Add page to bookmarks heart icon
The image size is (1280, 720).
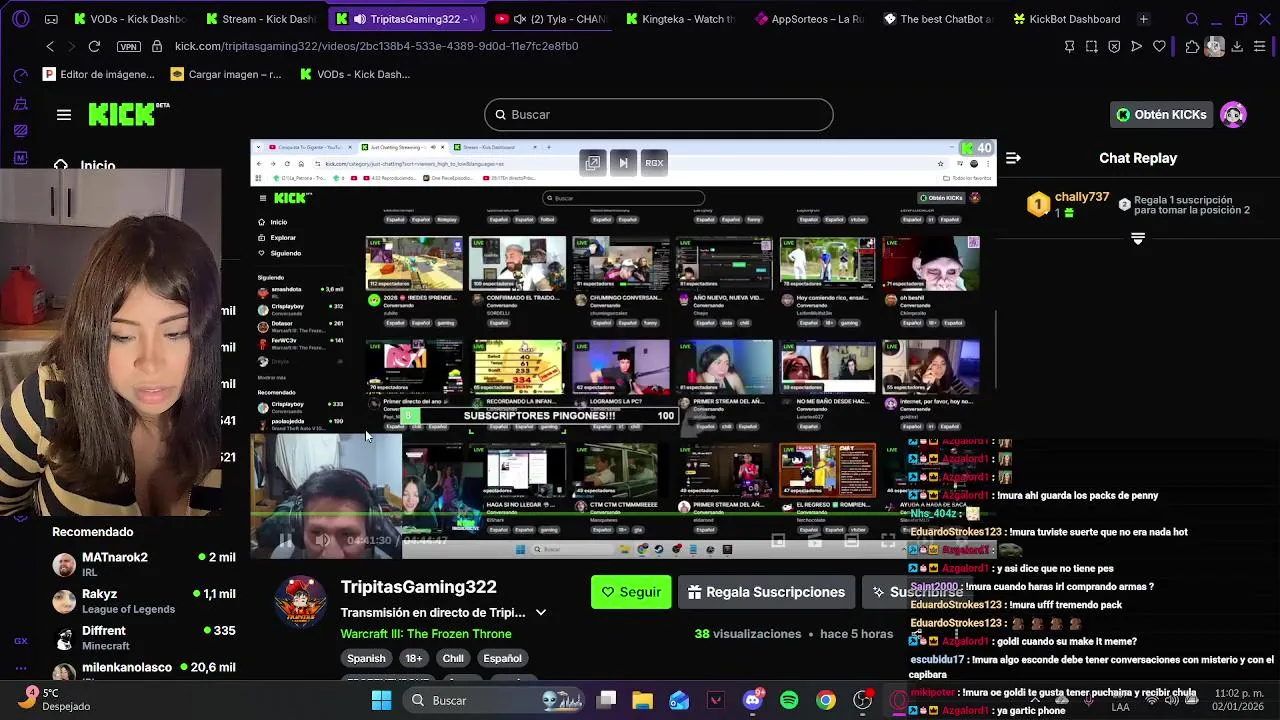click(1159, 46)
